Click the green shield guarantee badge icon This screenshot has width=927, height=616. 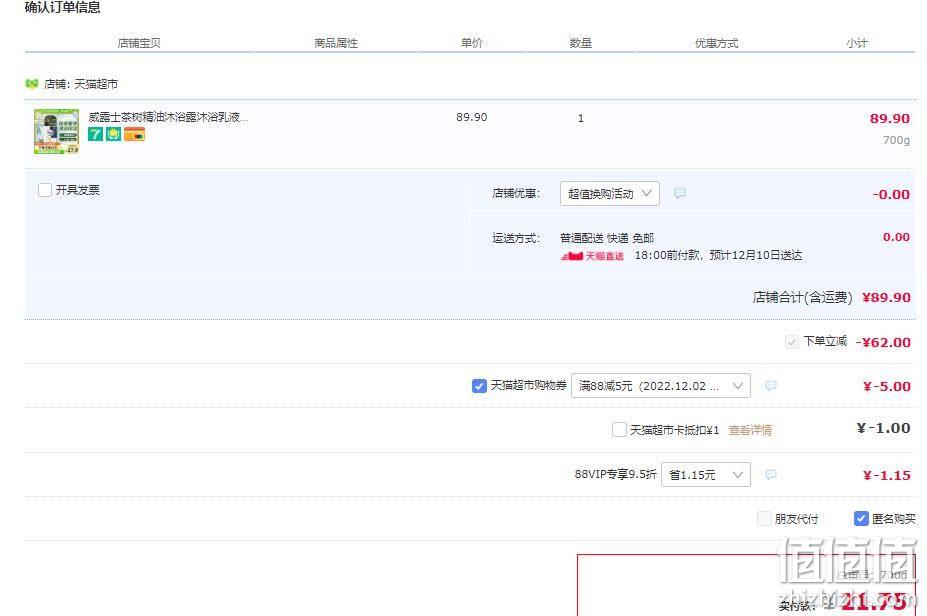pos(114,135)
